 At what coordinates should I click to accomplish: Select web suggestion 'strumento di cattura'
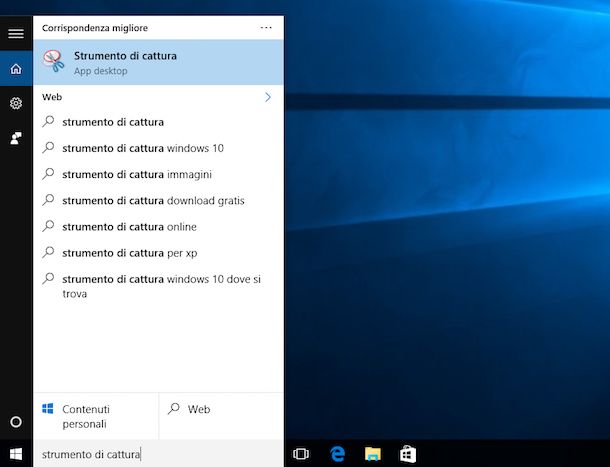coord(159,122)
